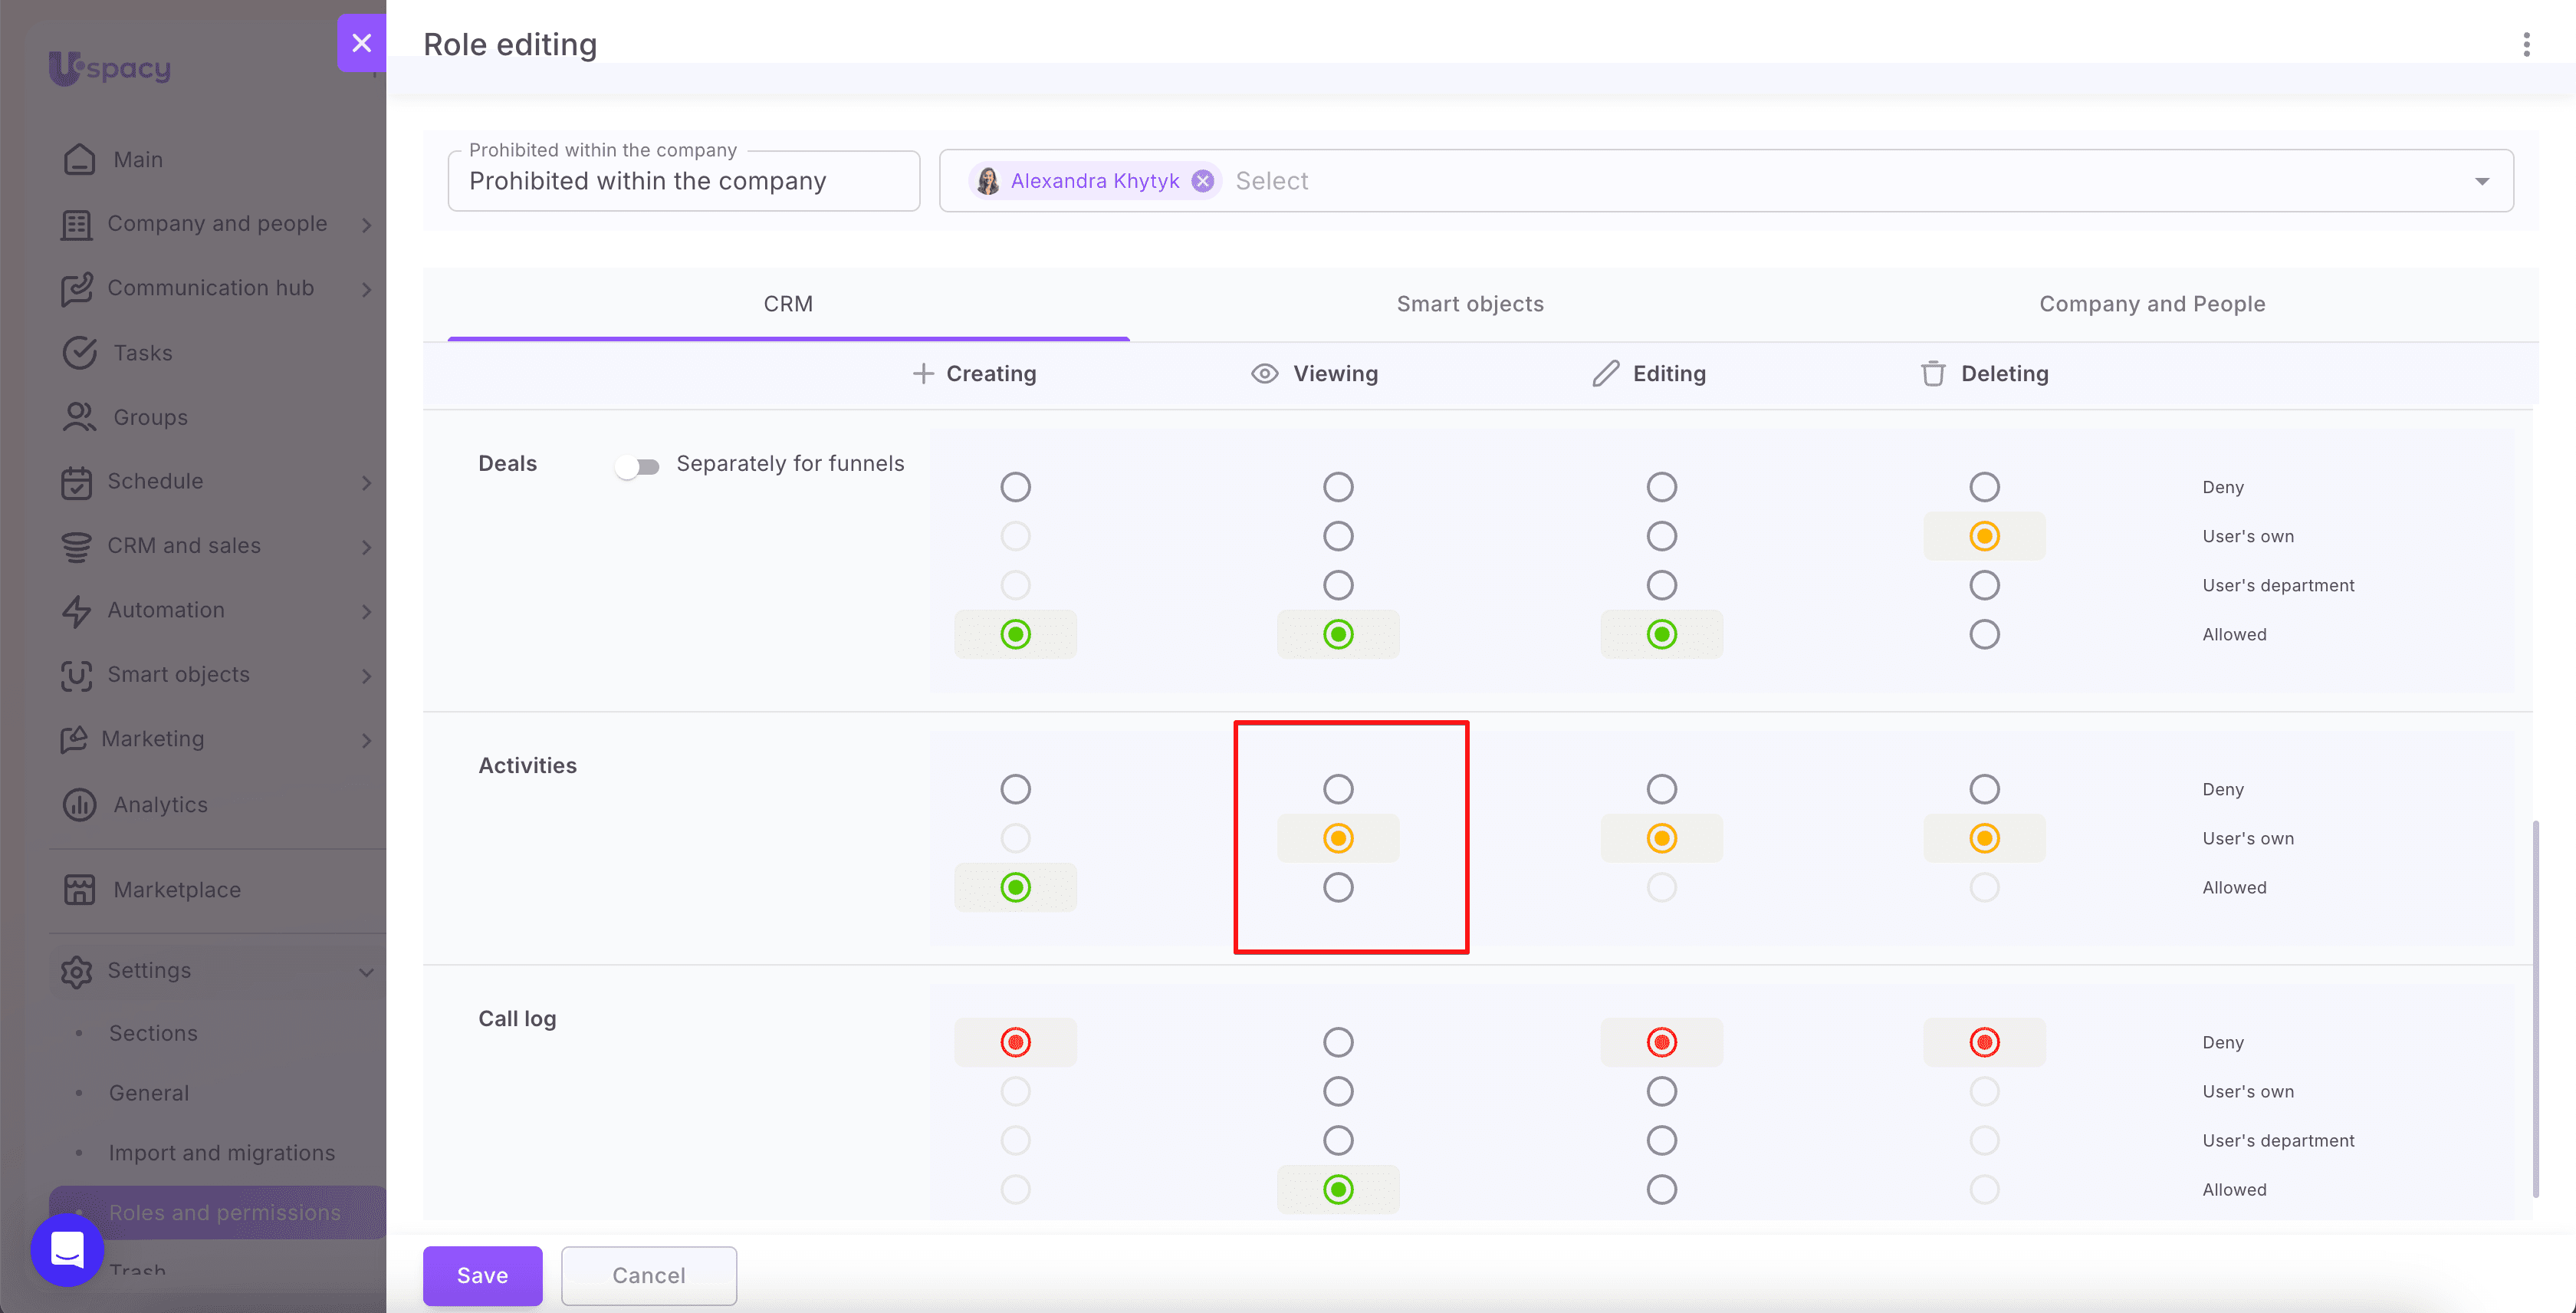The image size is (2576, 1313).
Task: Open the chat support widget
Action: coord(67,1249)
